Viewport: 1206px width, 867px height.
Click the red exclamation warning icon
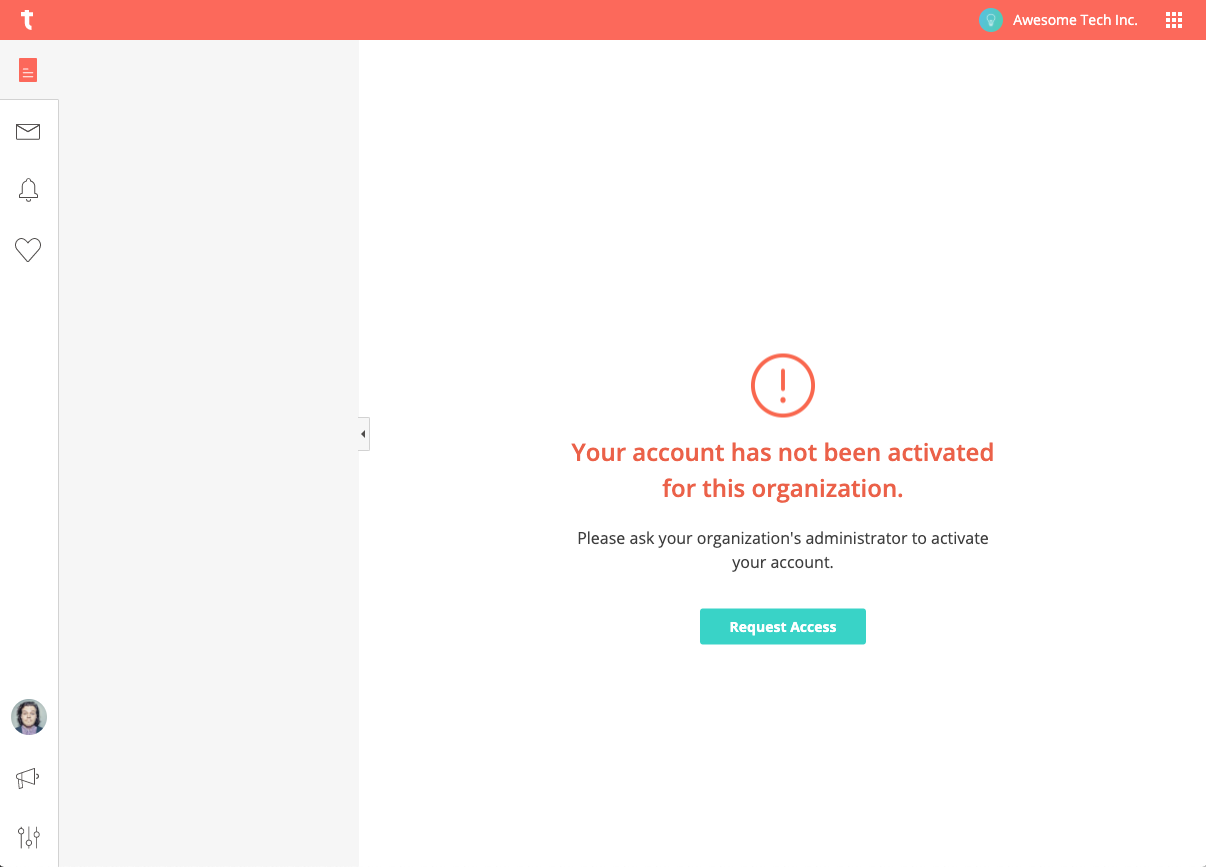pos(783,385)
